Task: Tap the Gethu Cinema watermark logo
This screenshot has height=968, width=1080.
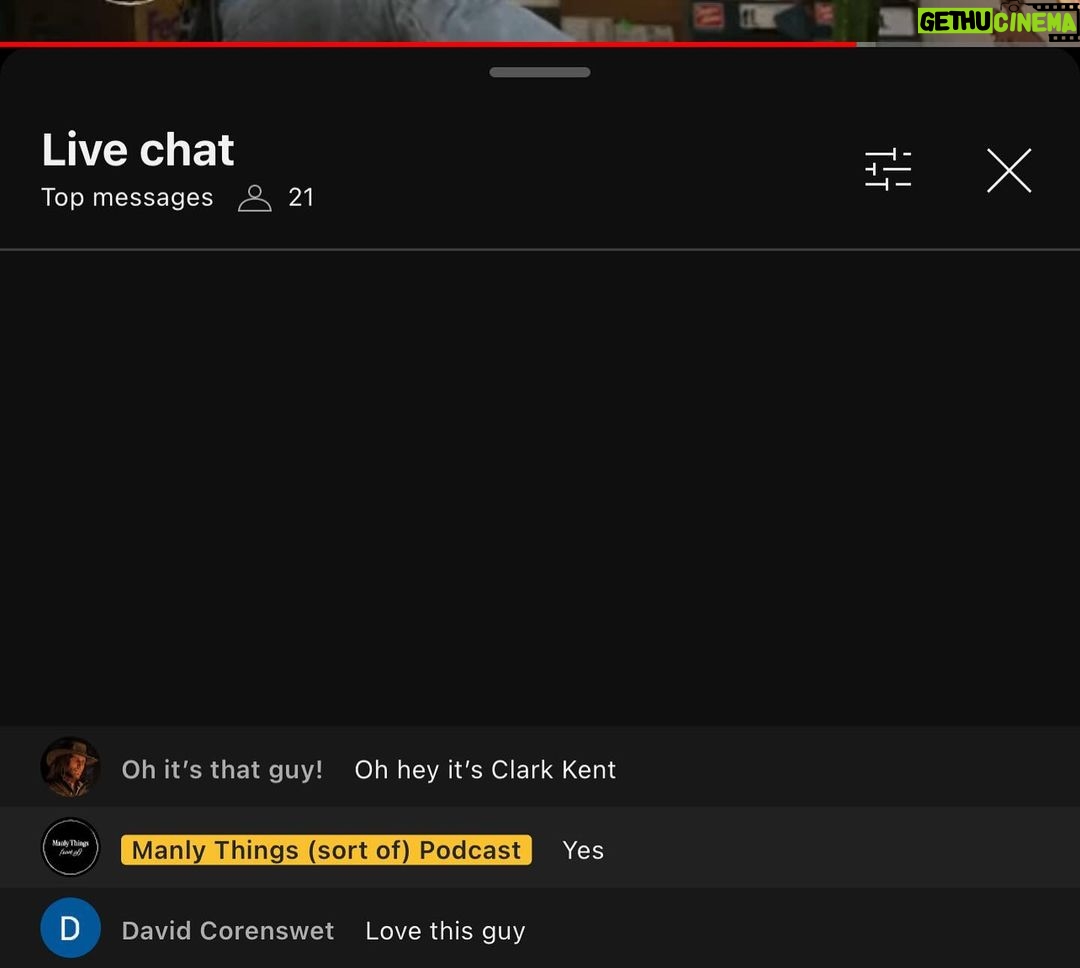Action: point(997,21)
